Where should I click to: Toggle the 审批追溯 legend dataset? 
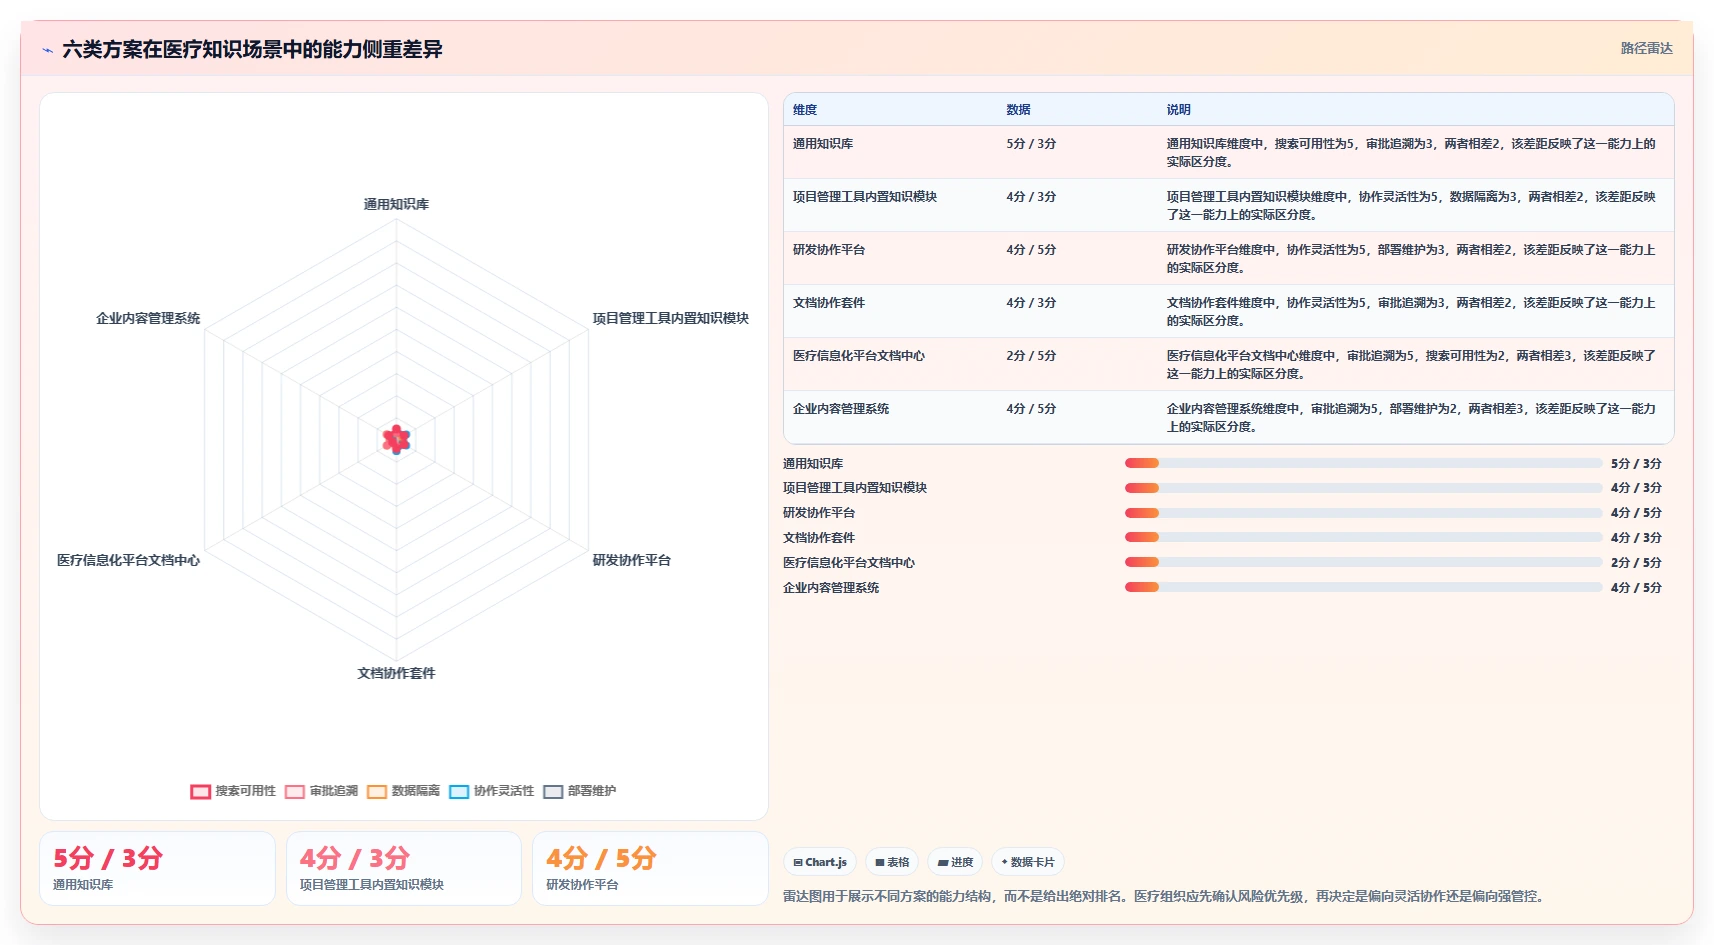(321, 791)
